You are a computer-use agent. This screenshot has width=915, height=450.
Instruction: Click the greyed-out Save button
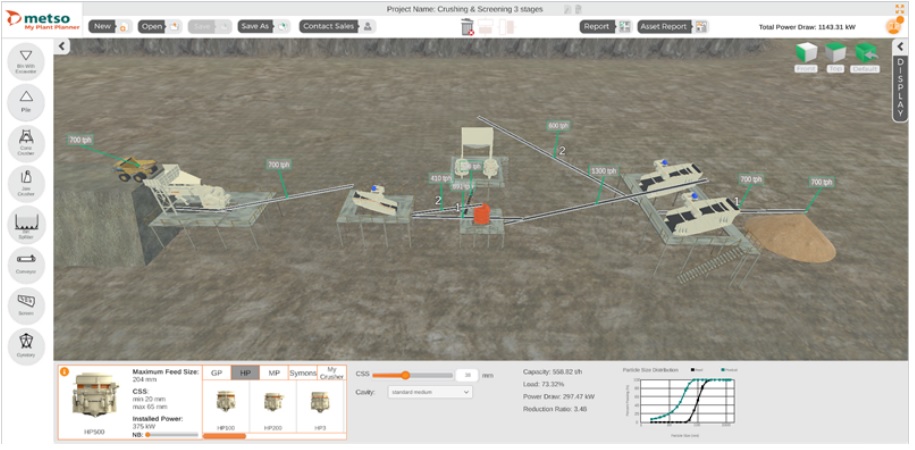pyautogui.click(x=210, y=26)
